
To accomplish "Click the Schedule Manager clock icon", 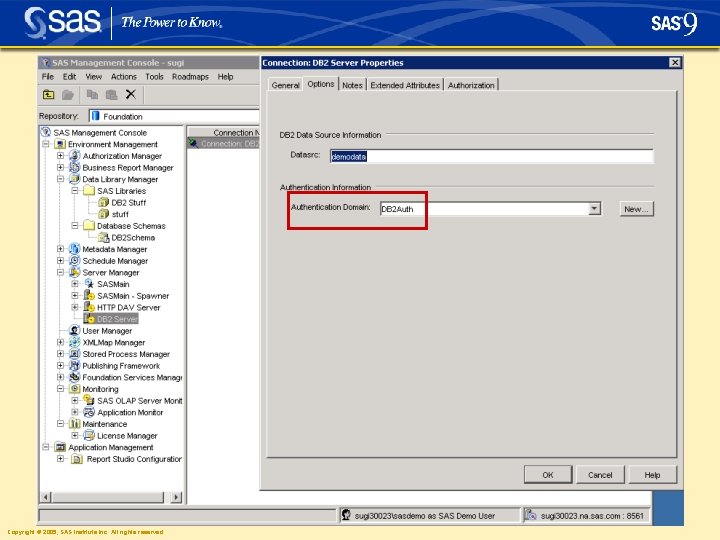I will tap(74, 260).
